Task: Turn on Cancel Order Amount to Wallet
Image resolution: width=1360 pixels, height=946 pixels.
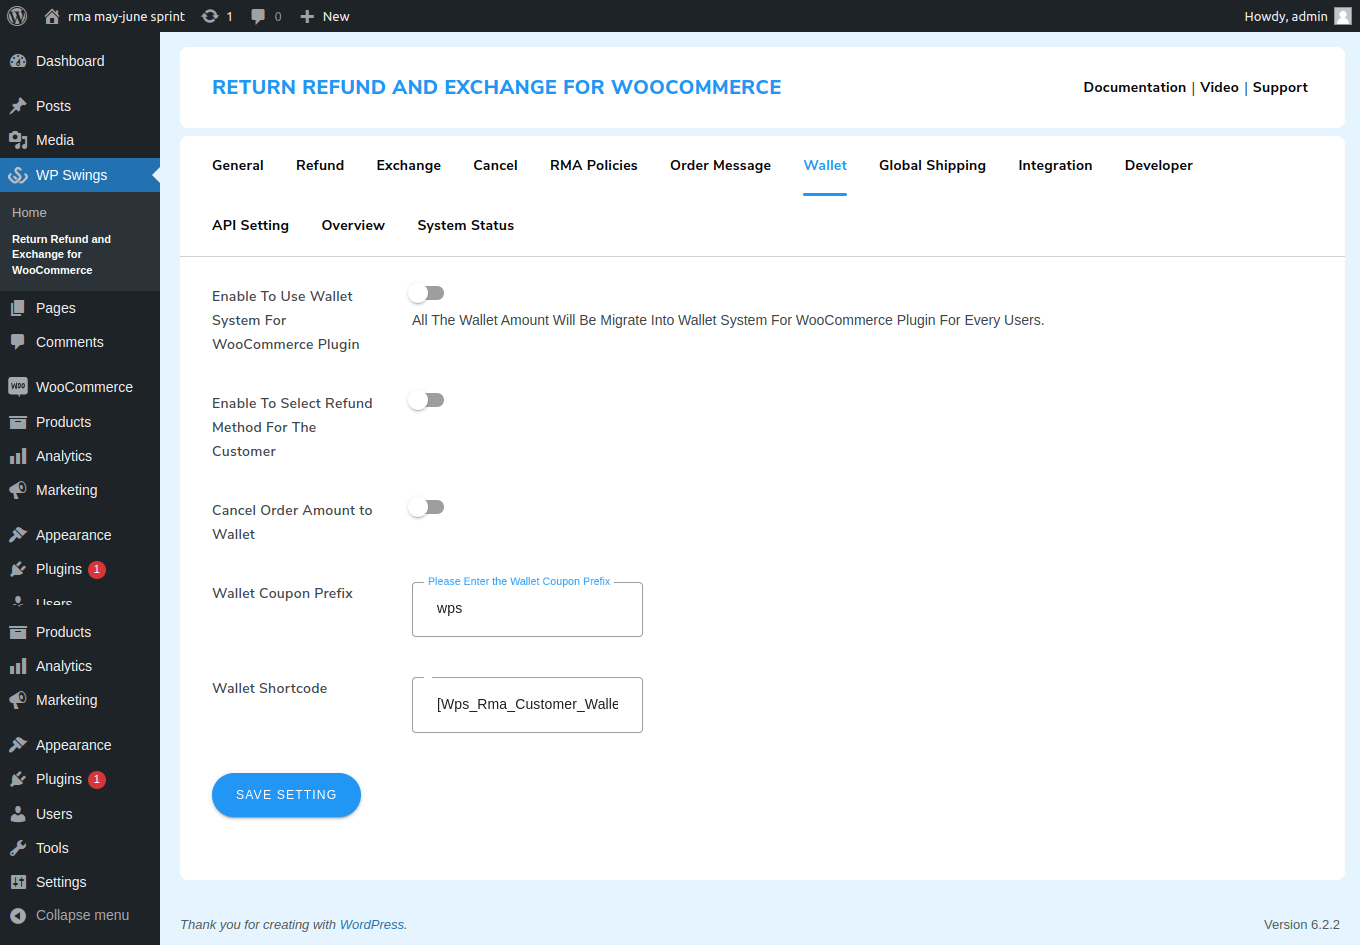Action: [x=426, y=507]
